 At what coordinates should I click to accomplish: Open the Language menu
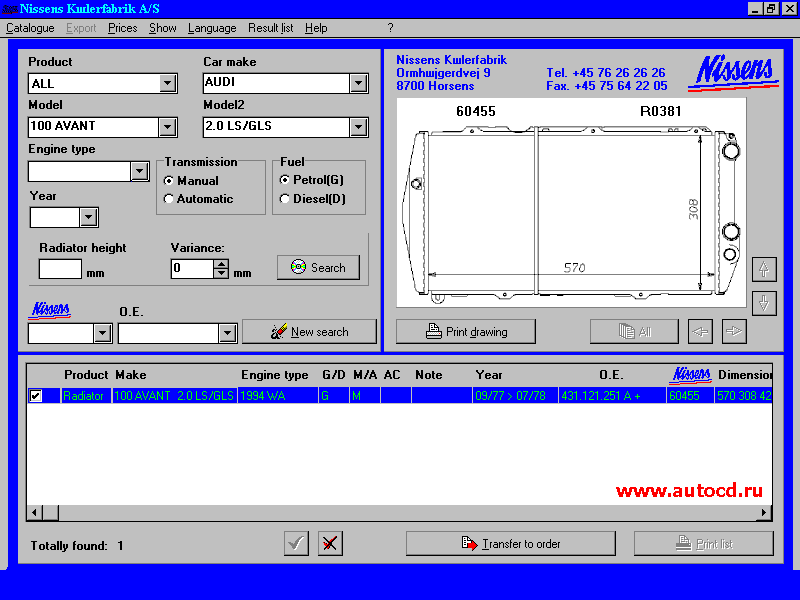pyautogui.click(x=212, y=28)
